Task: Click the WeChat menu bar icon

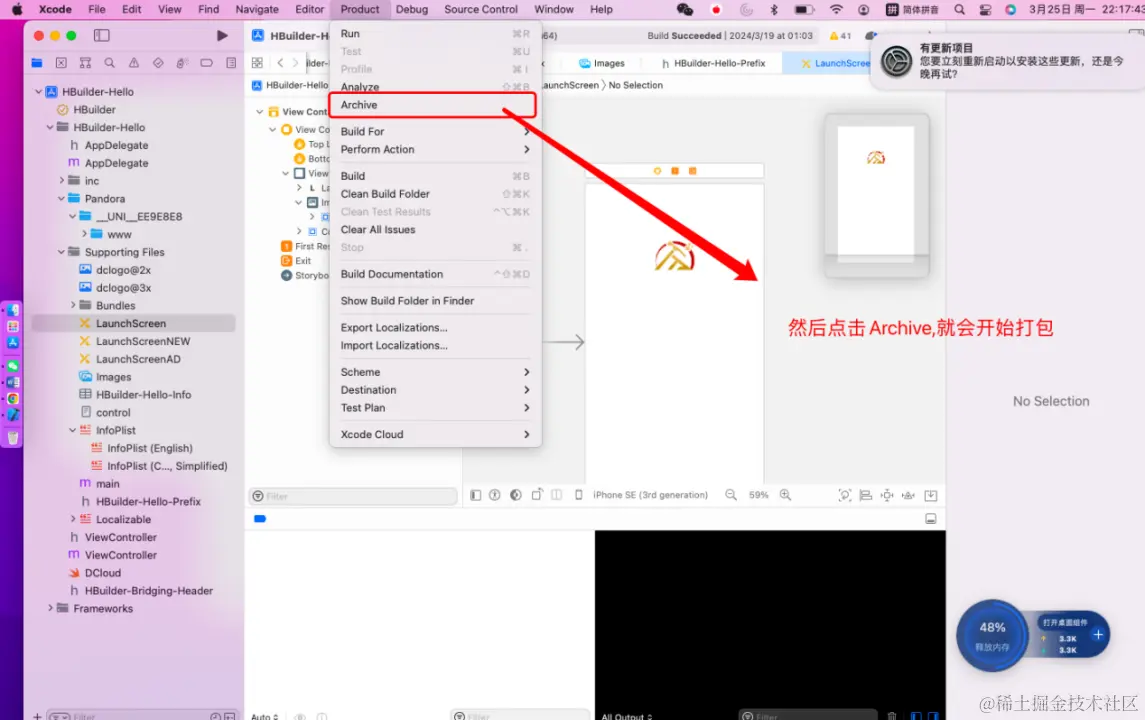Action: [684, 9]
